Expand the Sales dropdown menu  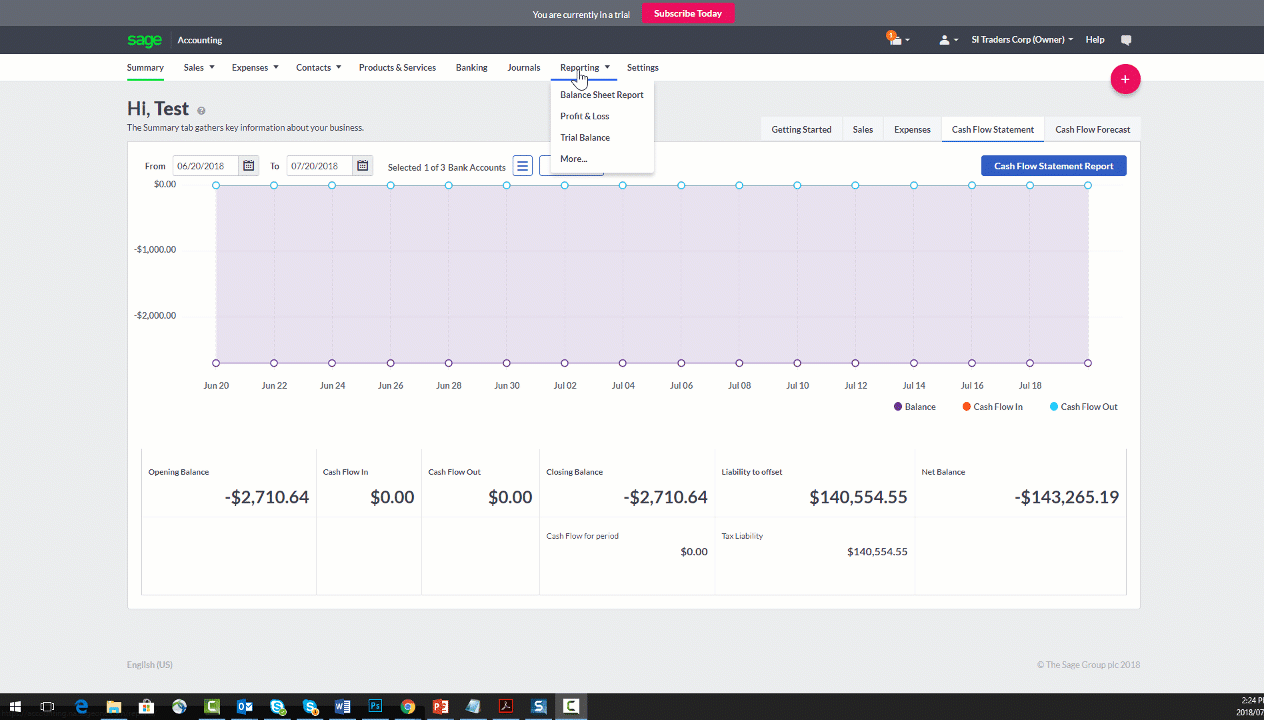coord(199,68)
